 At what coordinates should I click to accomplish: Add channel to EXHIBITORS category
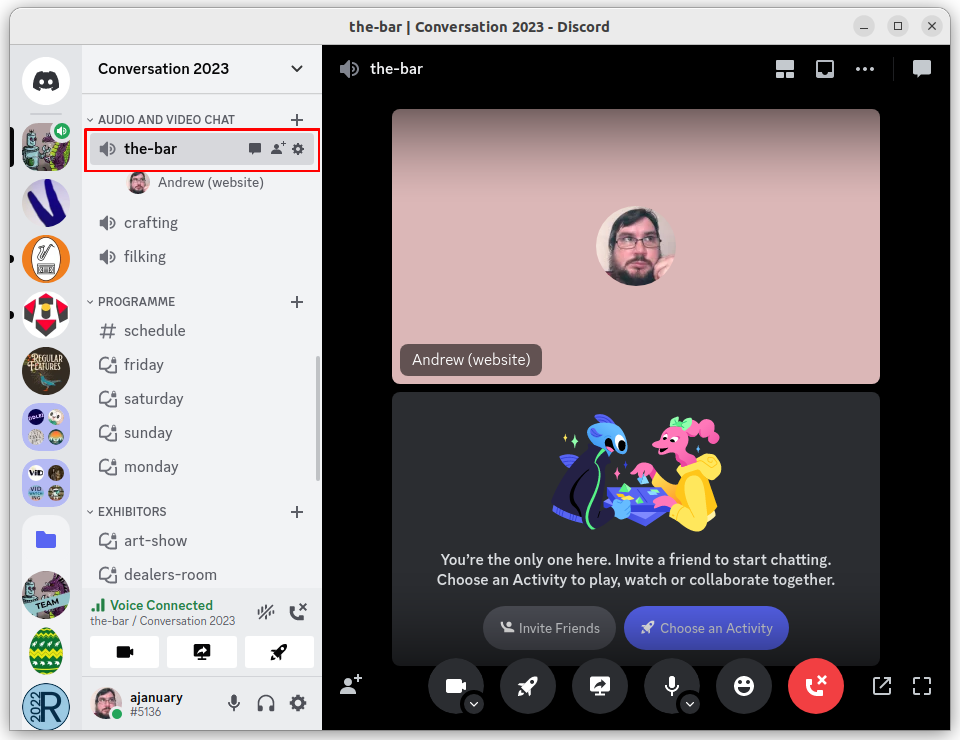(297, 512)
